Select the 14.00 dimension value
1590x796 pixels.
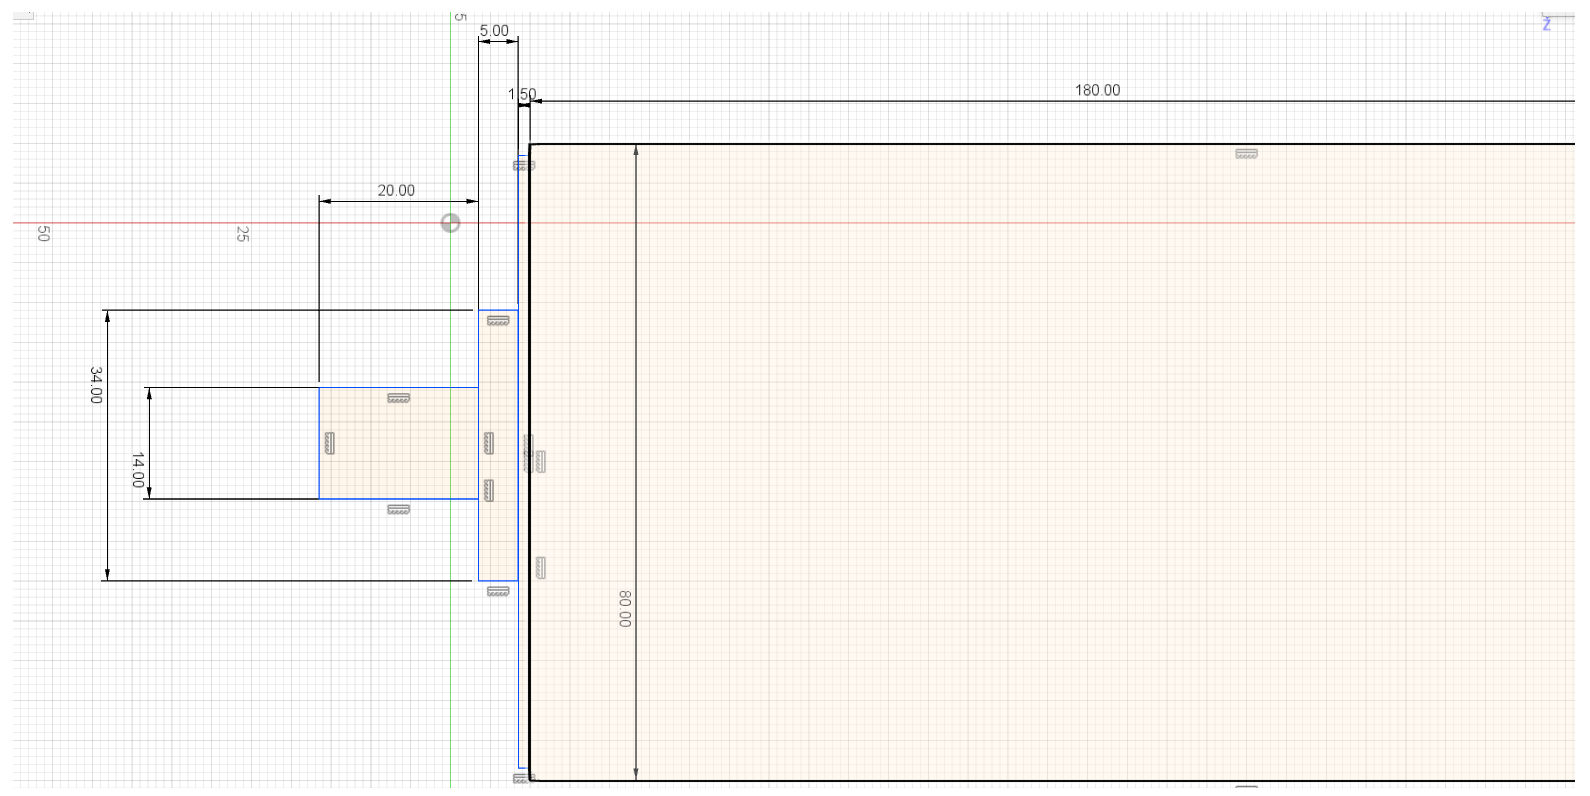pyautogui.click(x=138, y=470)
